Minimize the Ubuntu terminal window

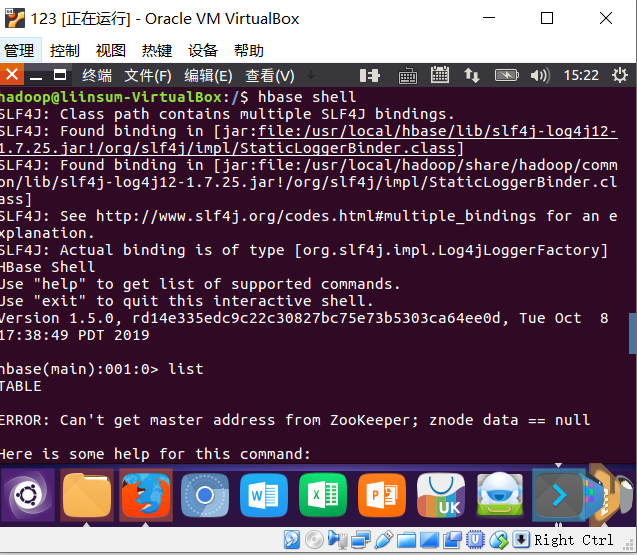click(36, 76)
